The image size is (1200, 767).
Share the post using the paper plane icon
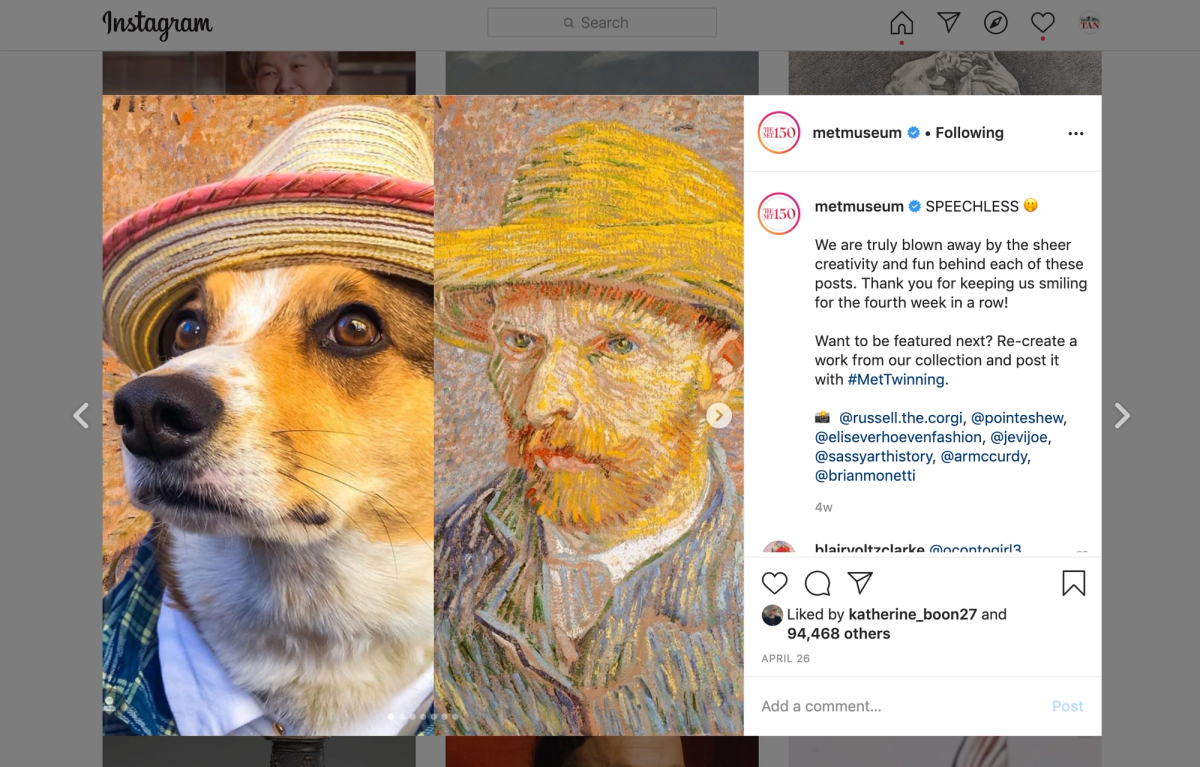point(859,583)
